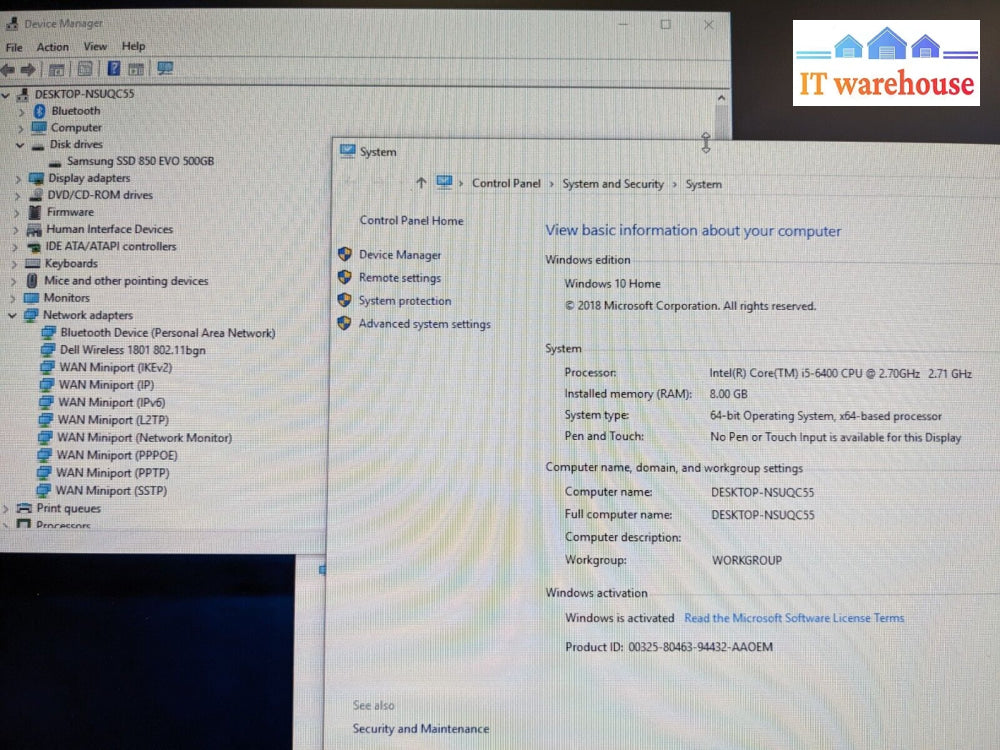Select the Samsung SSD 850 EVO 500GB drive

point(140,161)
